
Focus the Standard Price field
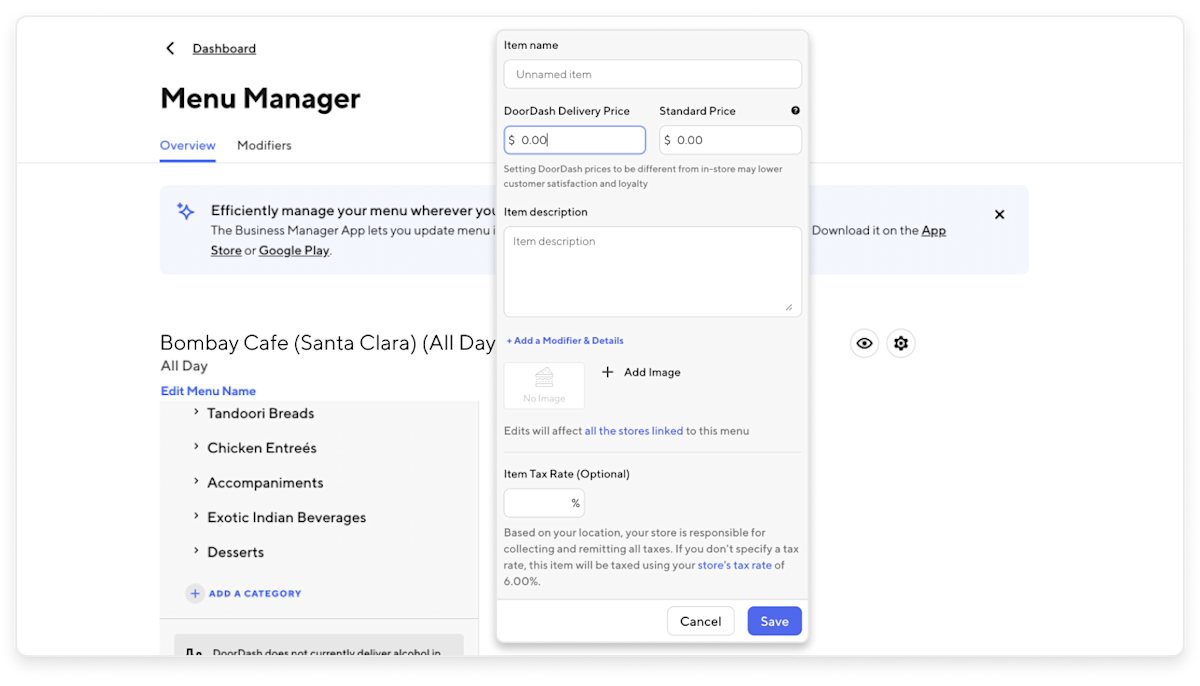[730, 140]
